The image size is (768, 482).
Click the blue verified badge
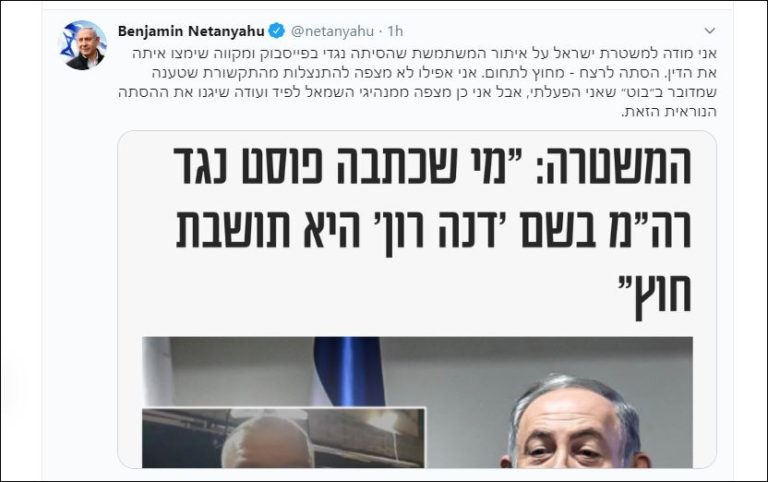pos(277,31)
